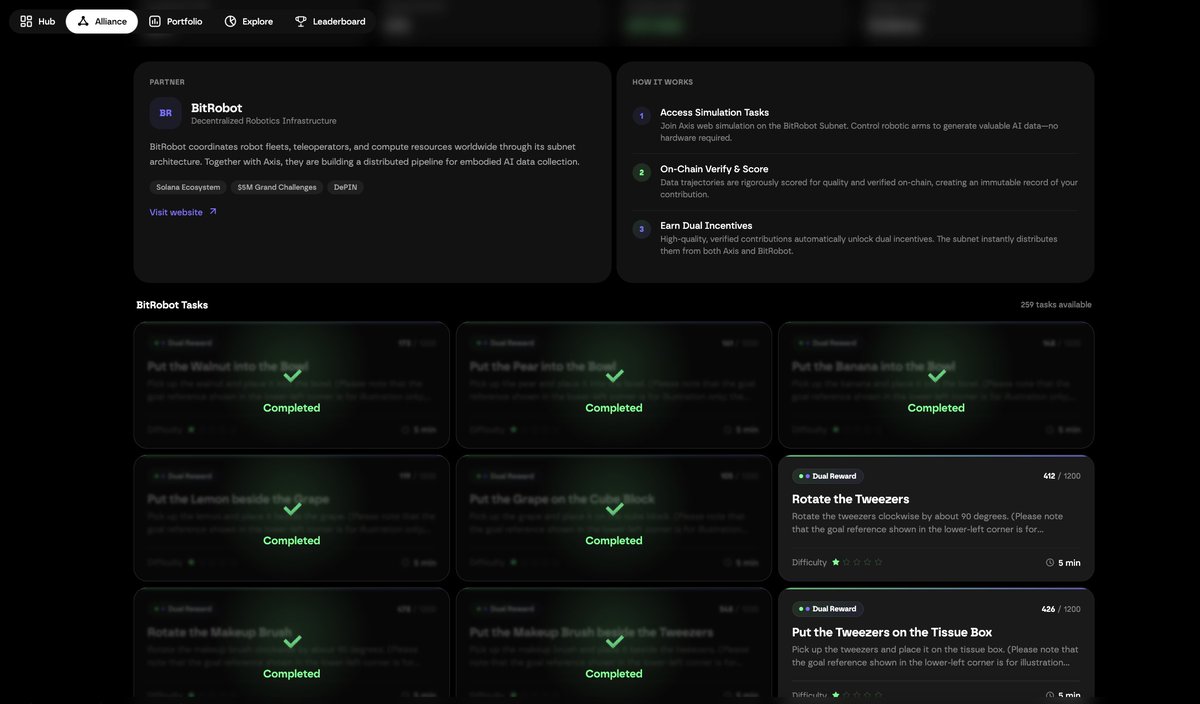Click difficulty stars on Rotate the Tweezers card

pyautogui.click(x=857, y=562)
